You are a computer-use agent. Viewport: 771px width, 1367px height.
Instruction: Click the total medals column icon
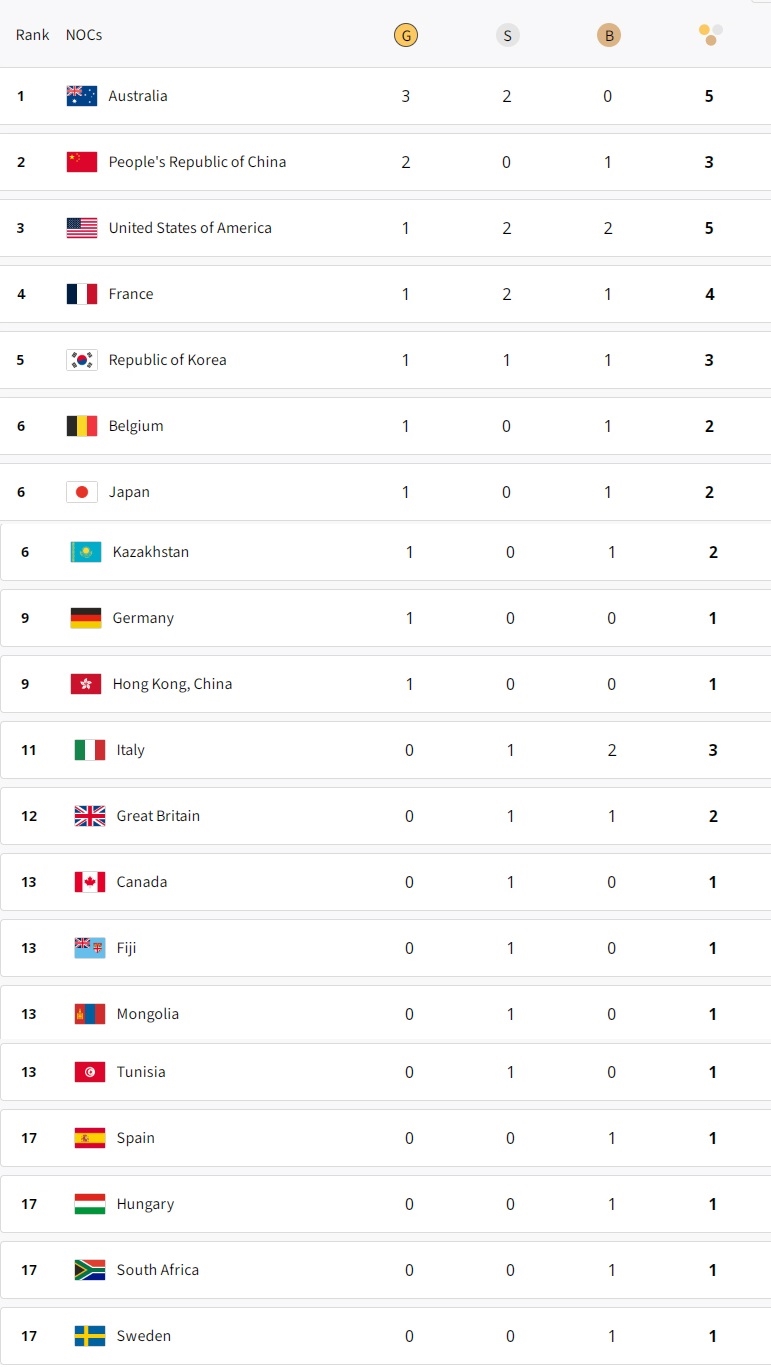coord(710,35)
